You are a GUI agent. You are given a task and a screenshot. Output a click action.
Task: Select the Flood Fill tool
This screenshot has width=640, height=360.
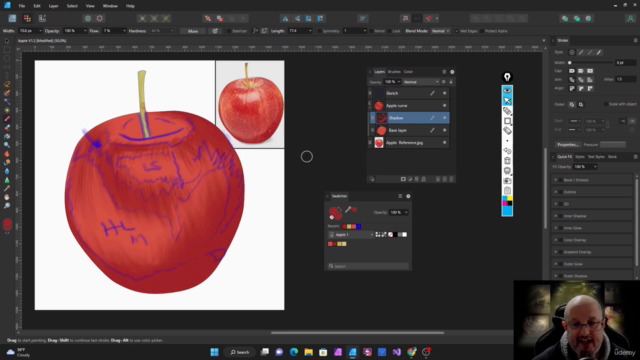click(x=7, y=136)
